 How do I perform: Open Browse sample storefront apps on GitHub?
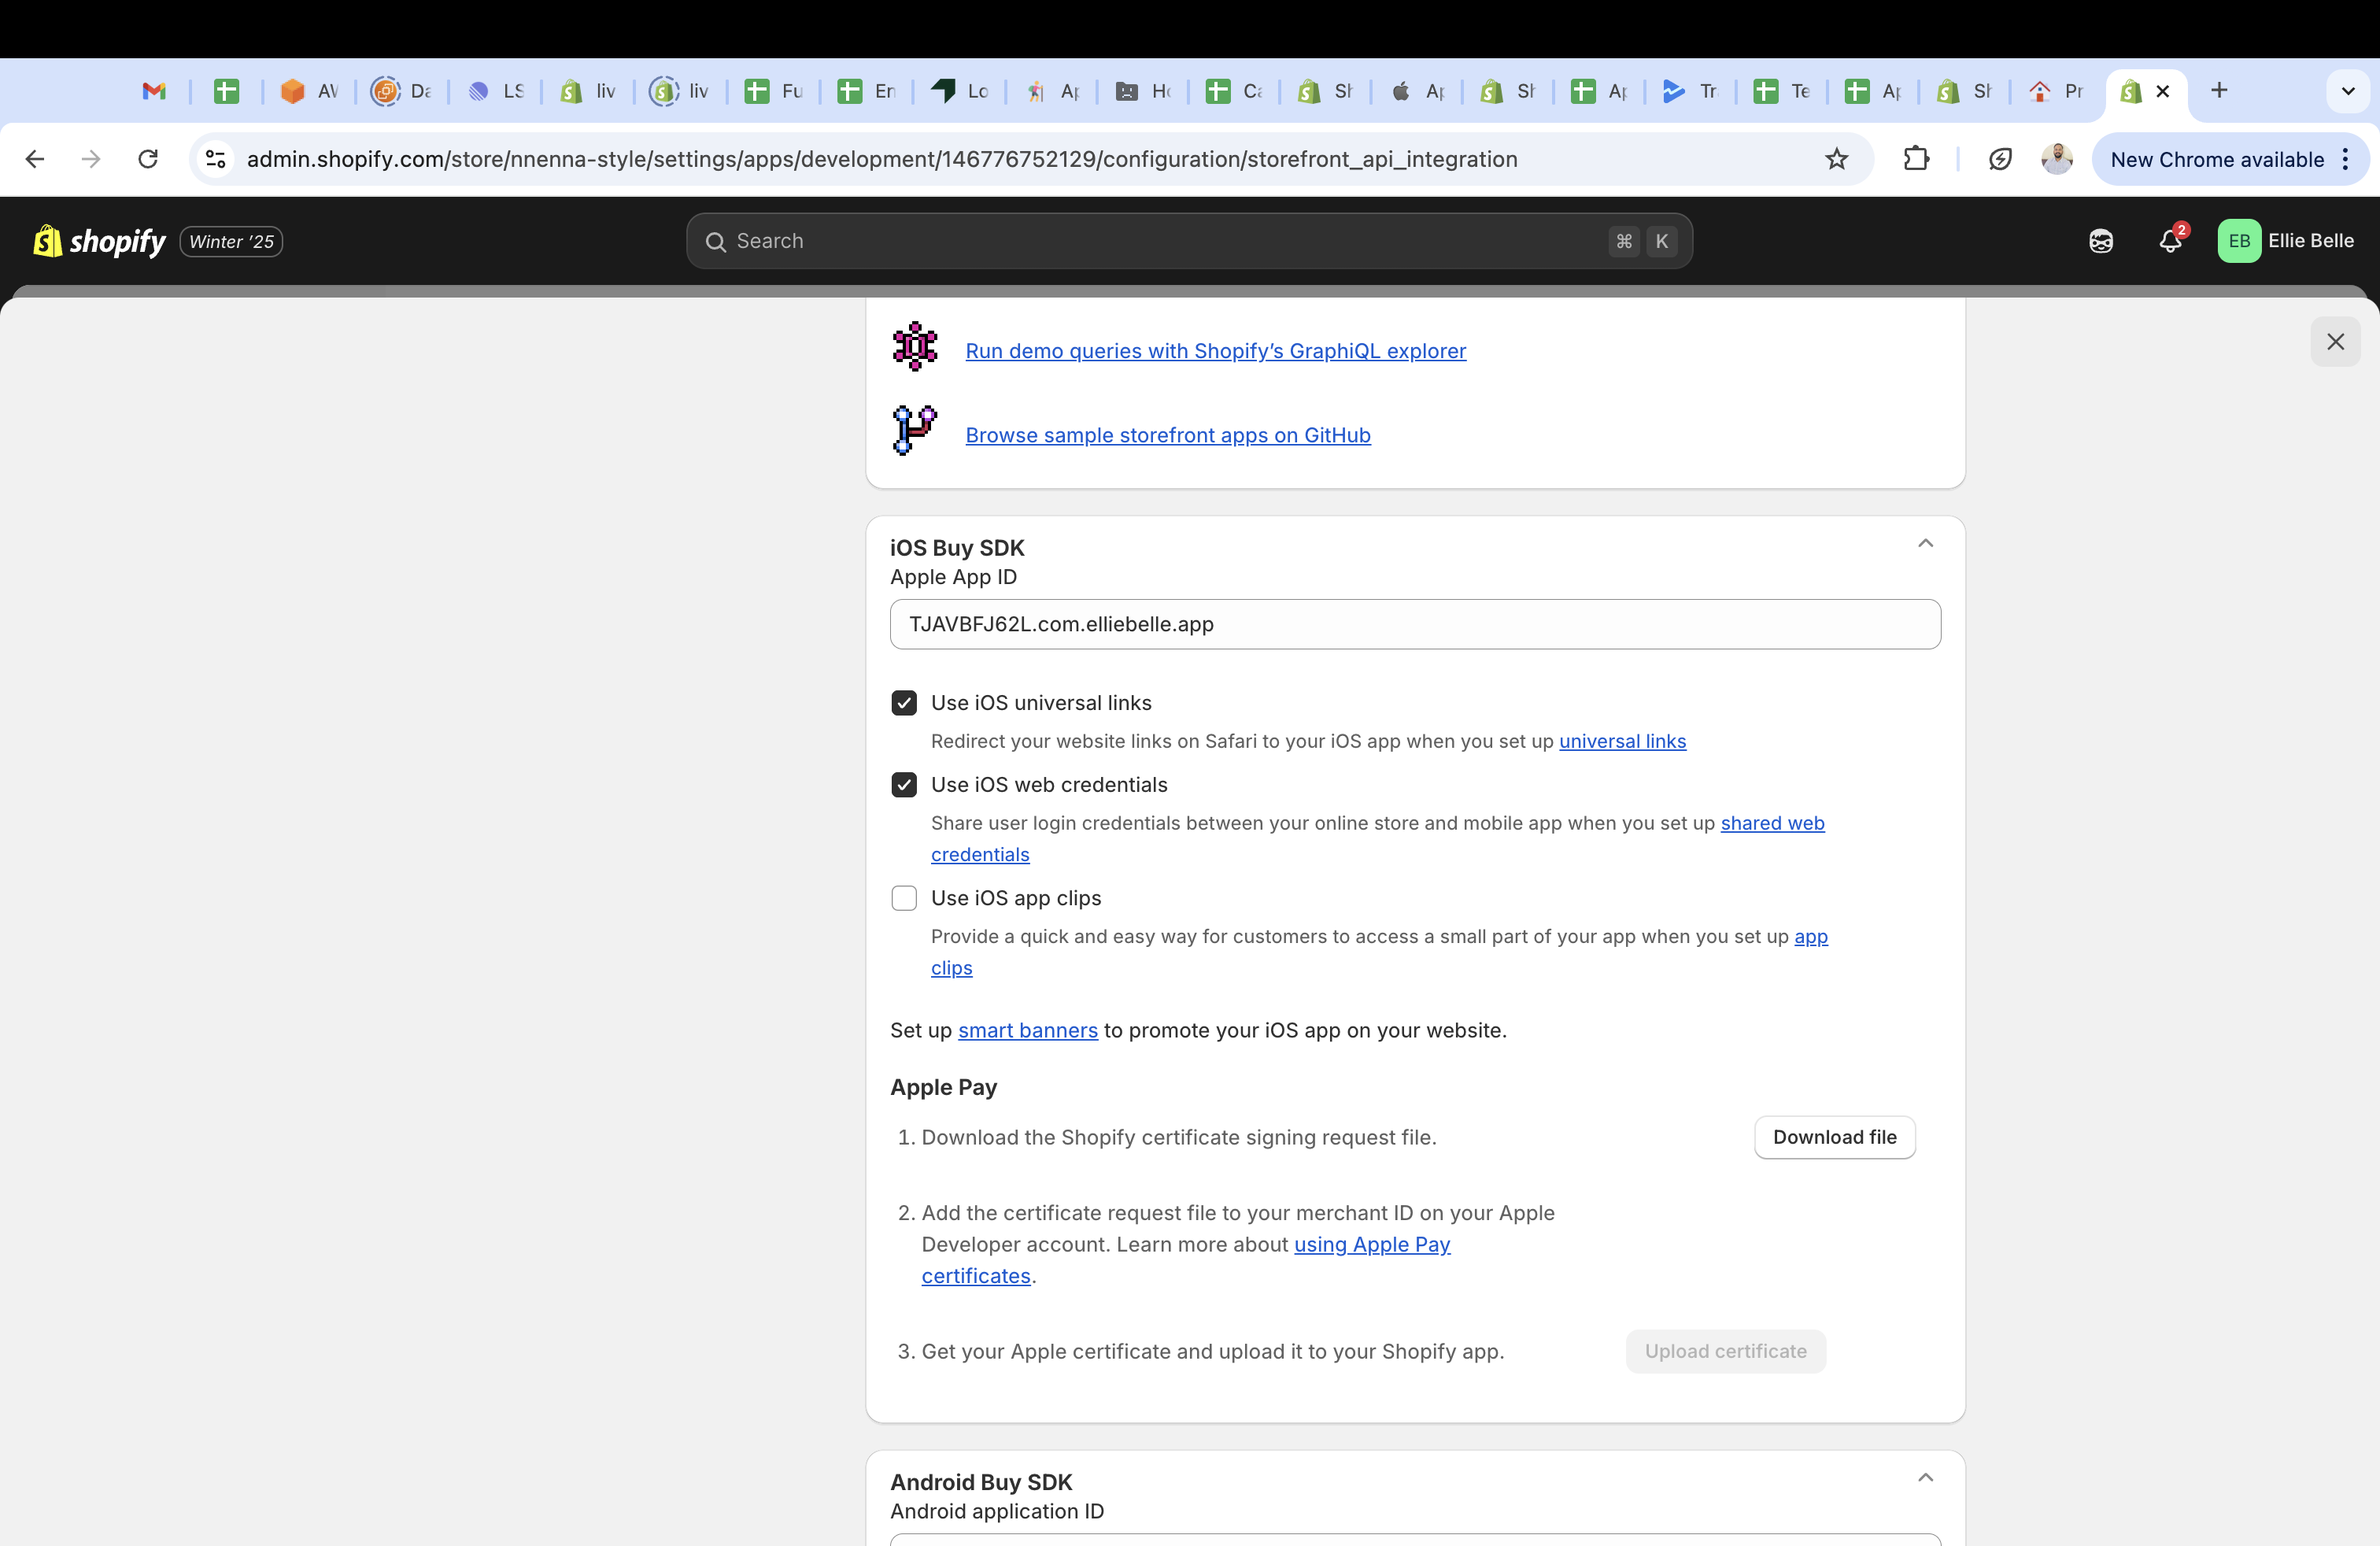(x=1167, y=435)
